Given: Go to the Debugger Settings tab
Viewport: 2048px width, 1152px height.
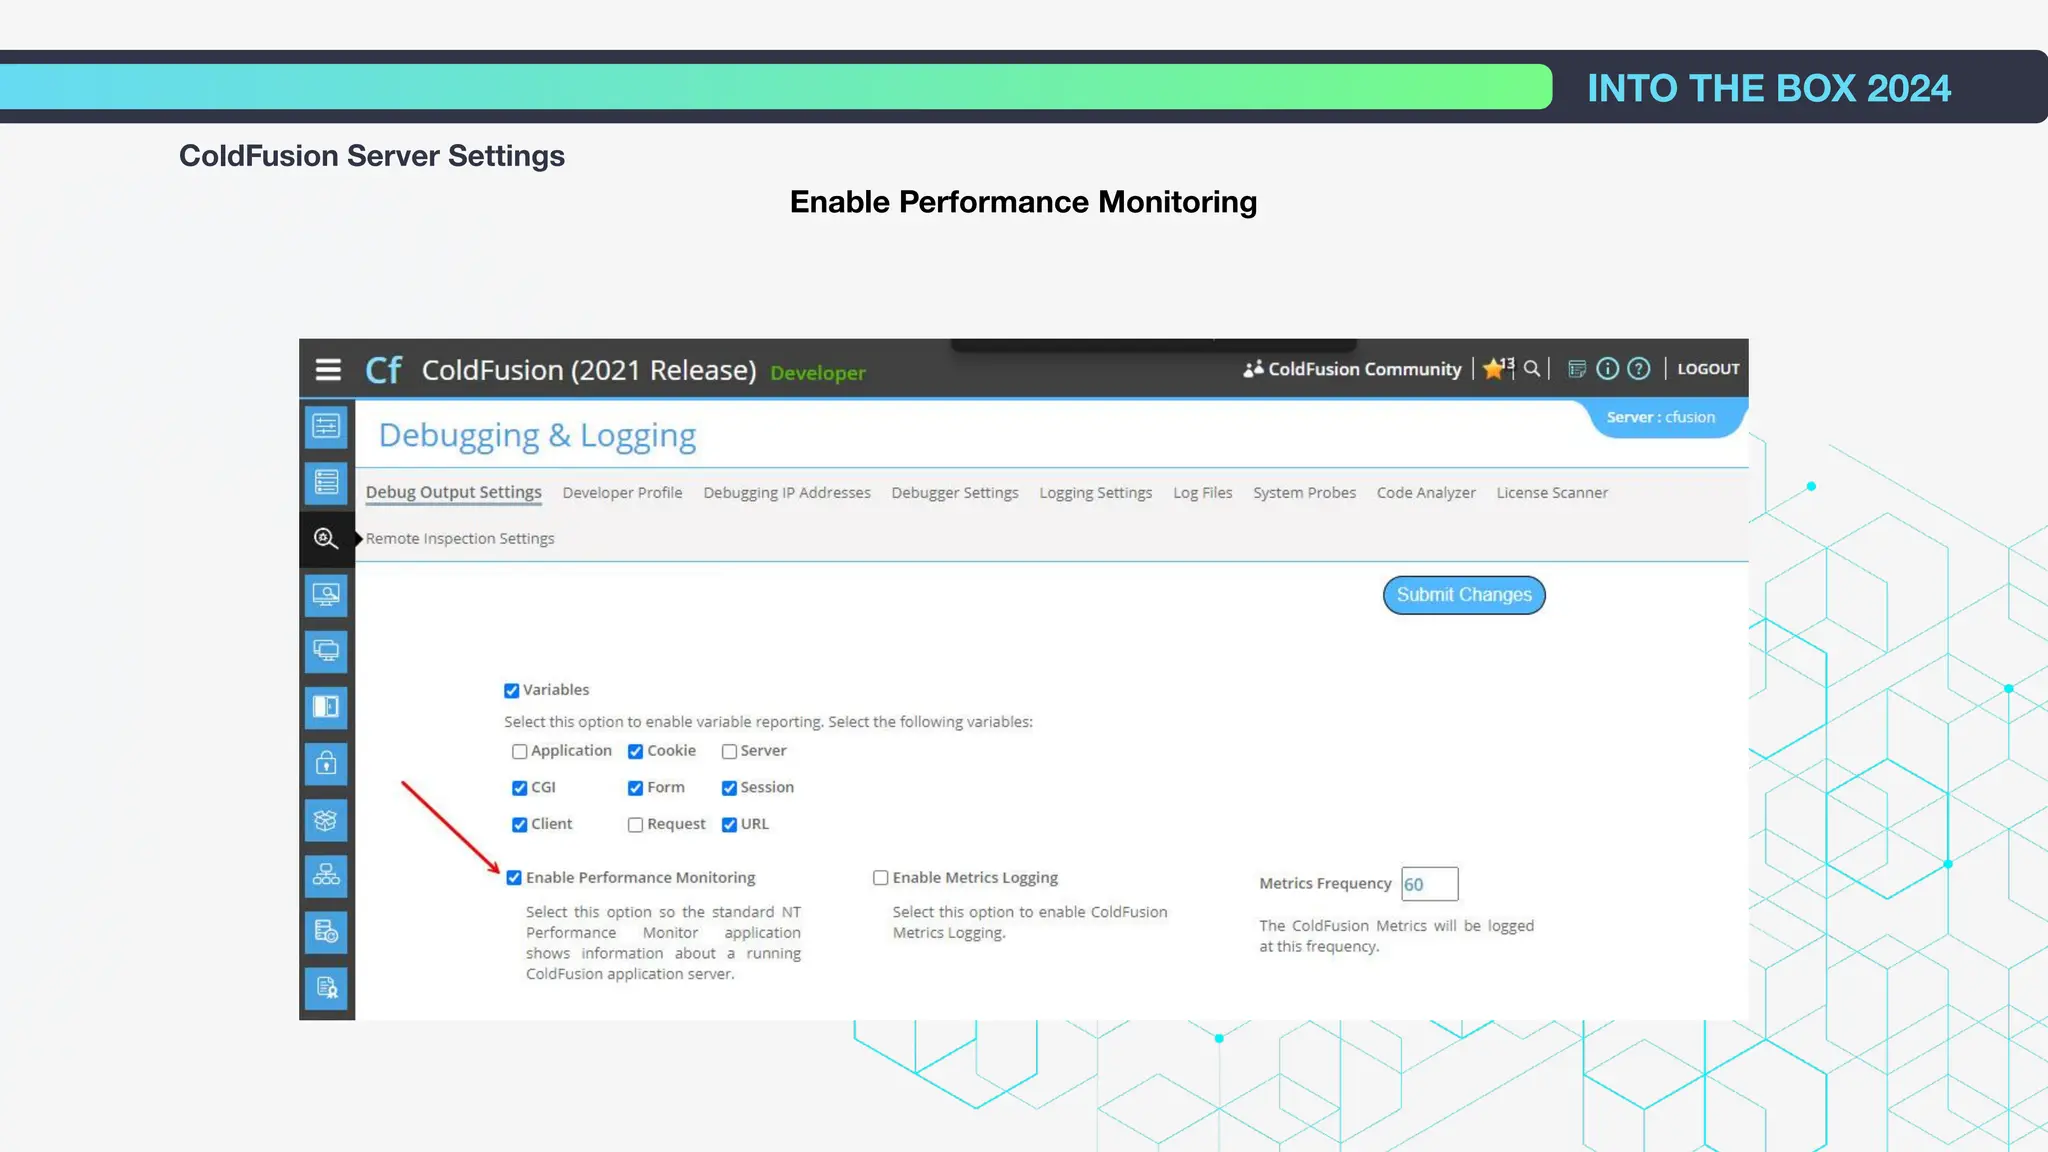Looking at the screenshot, I should (x=955, y=493).
